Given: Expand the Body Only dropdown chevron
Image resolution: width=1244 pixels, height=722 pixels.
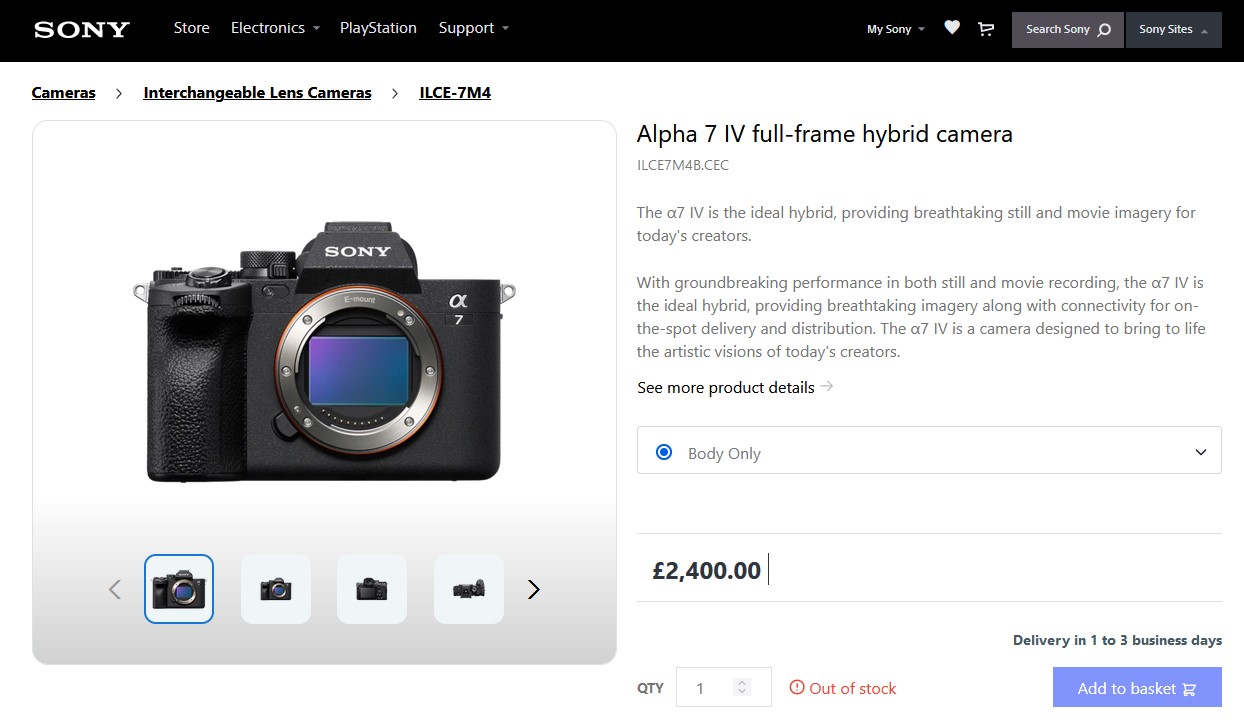Looking at the screenshot, I should [x=1201, y=452].
